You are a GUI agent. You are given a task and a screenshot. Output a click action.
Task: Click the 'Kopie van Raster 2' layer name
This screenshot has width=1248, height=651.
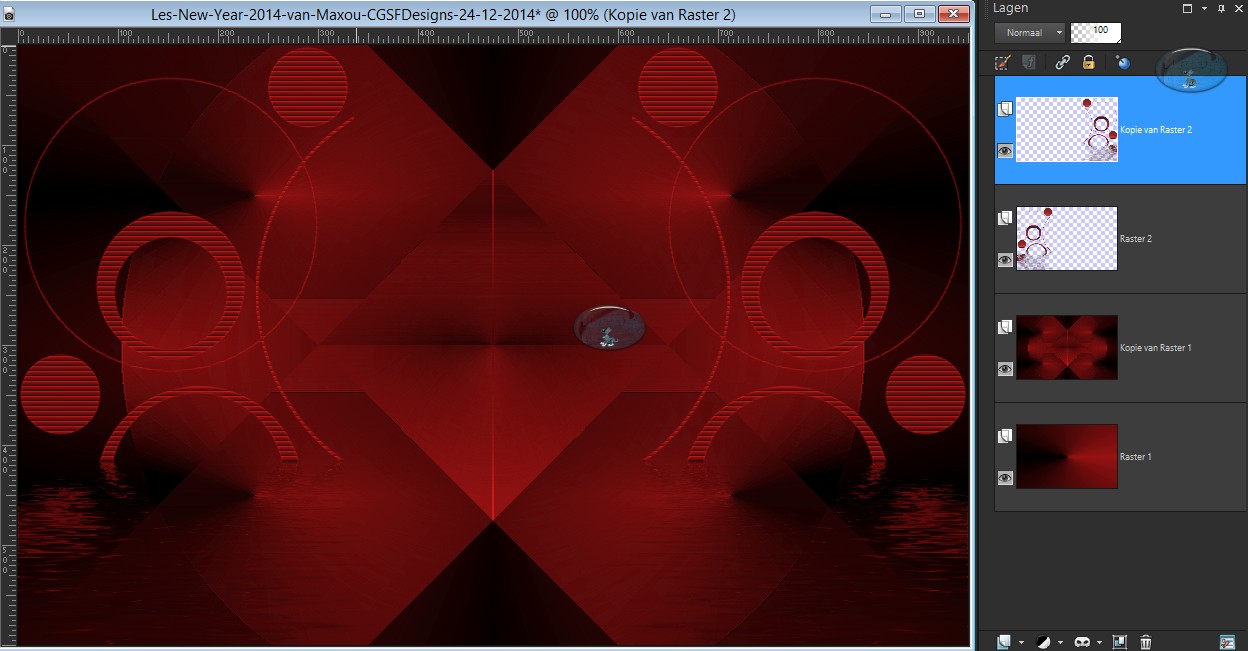[1156, 130]
